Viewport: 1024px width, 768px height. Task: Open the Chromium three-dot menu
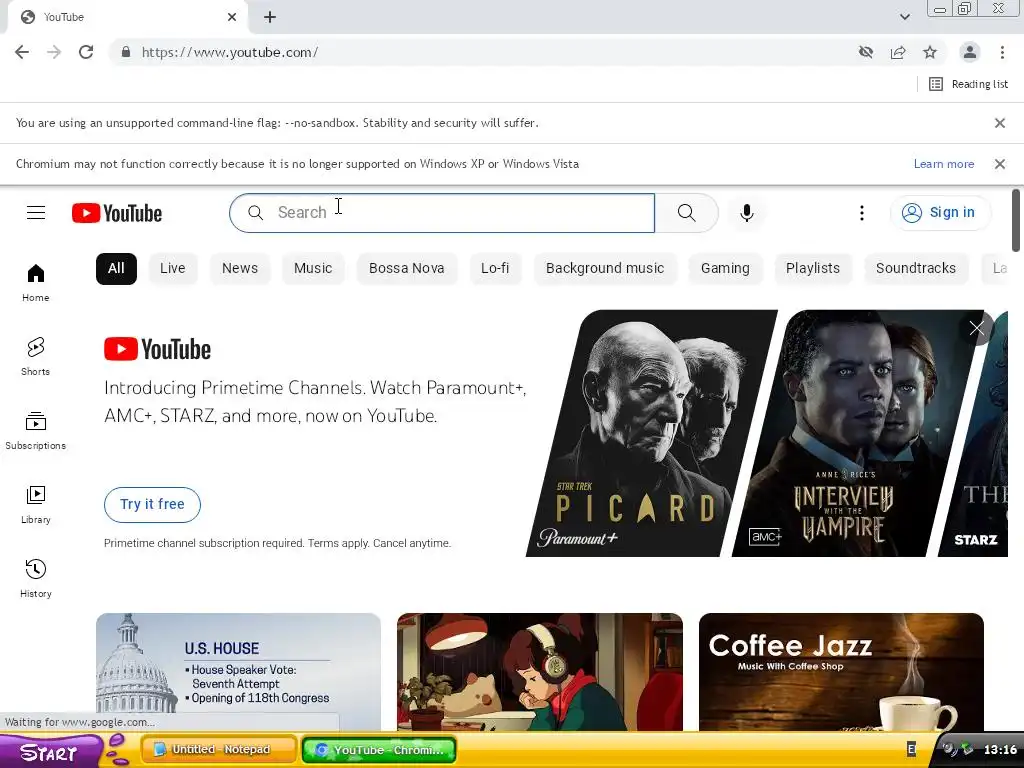coord(1002,52)
